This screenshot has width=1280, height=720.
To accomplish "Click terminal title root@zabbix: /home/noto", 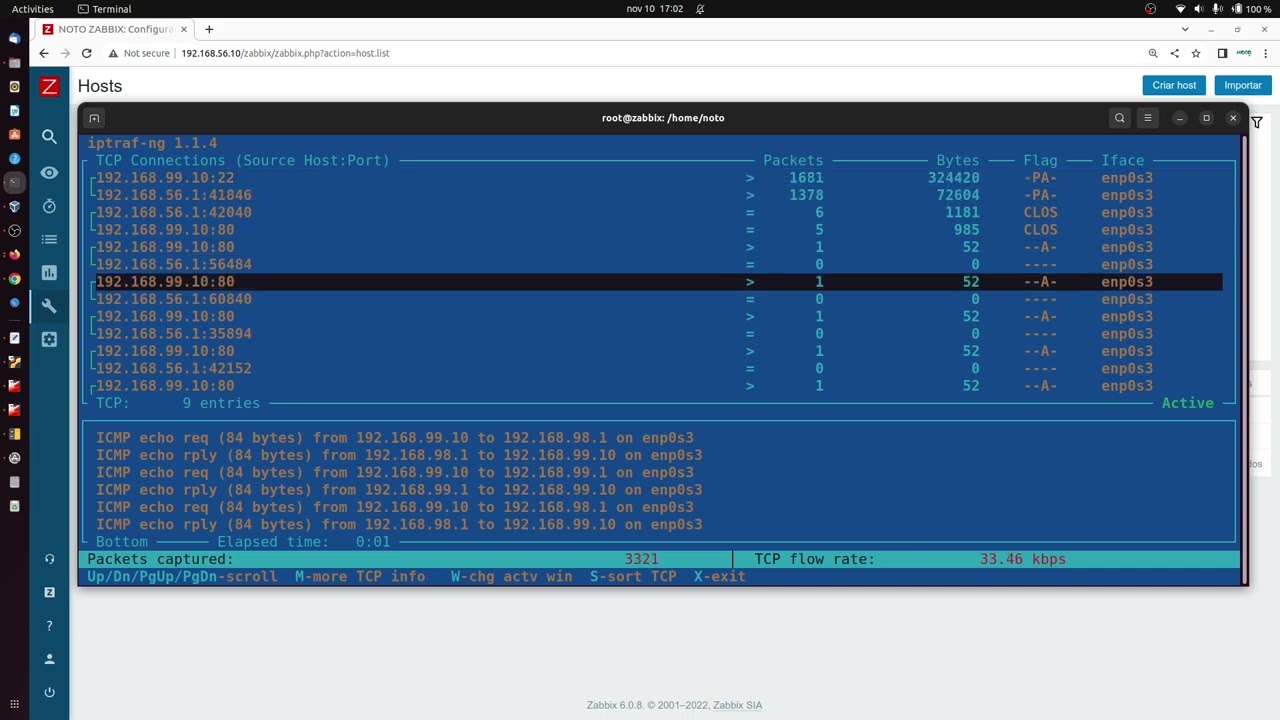I will tap(663, 118).
